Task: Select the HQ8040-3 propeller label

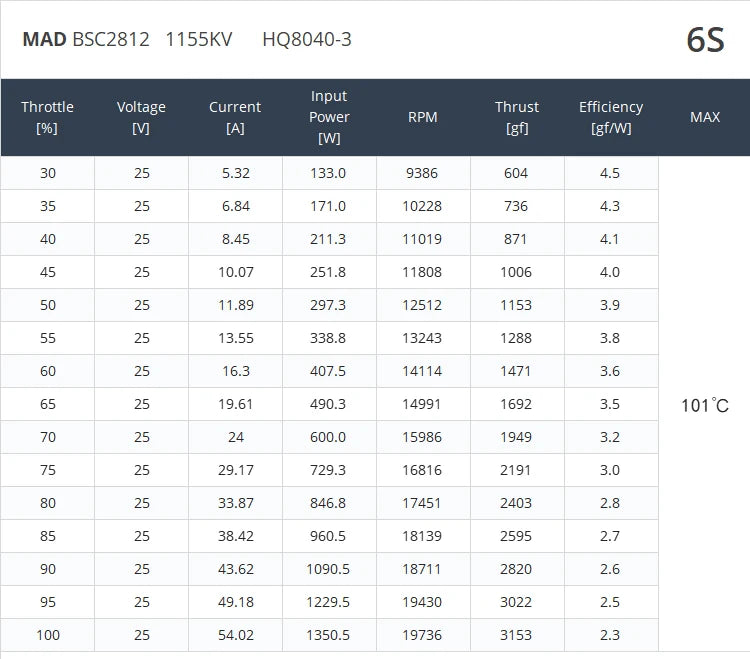Action: [307, 40]
